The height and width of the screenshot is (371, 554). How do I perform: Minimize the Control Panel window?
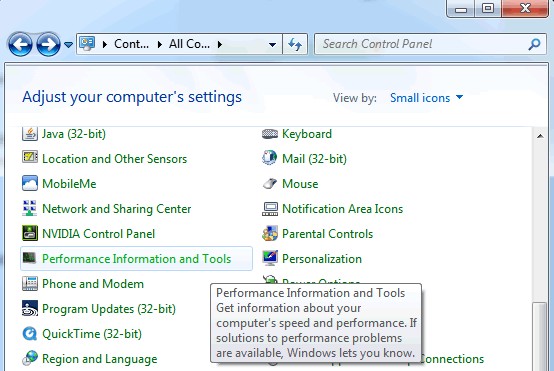(x=461, y=9)
